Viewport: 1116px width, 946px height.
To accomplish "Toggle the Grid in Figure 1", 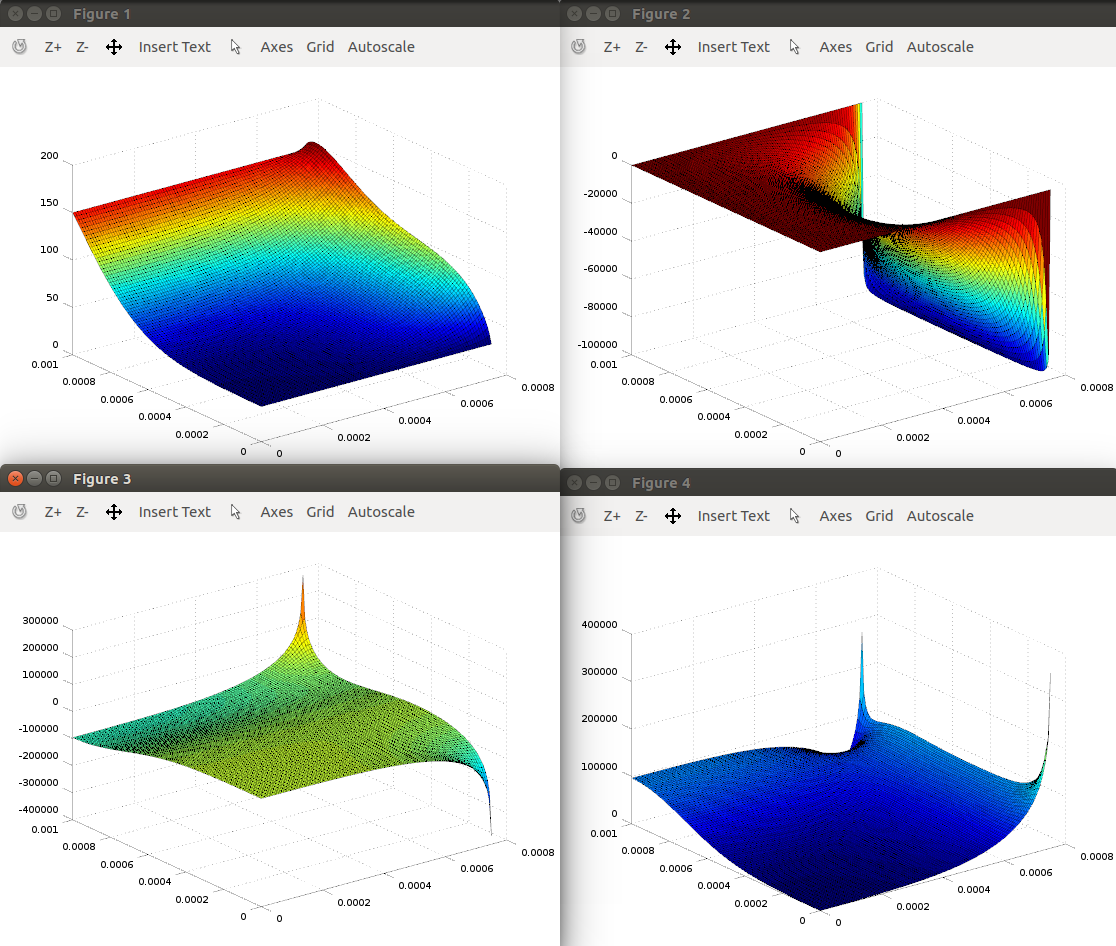I will 320,47.
